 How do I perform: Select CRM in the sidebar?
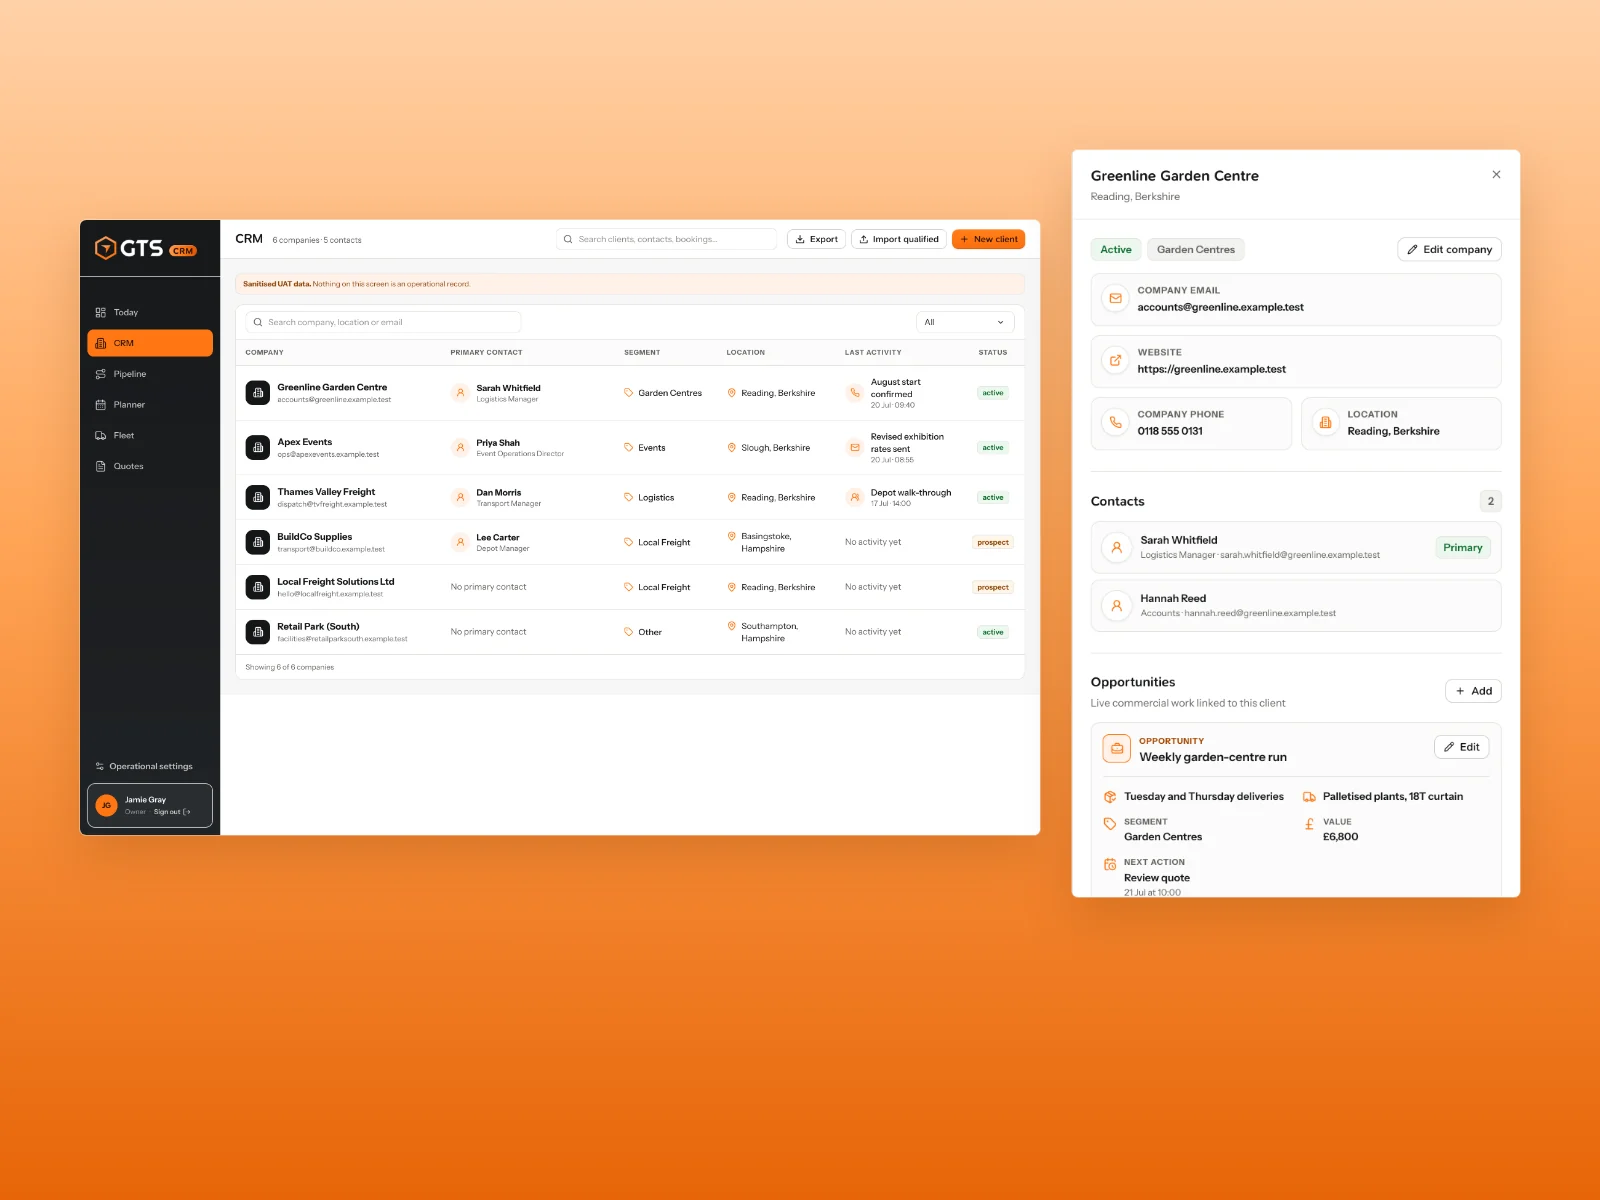[x=150, y=343]
